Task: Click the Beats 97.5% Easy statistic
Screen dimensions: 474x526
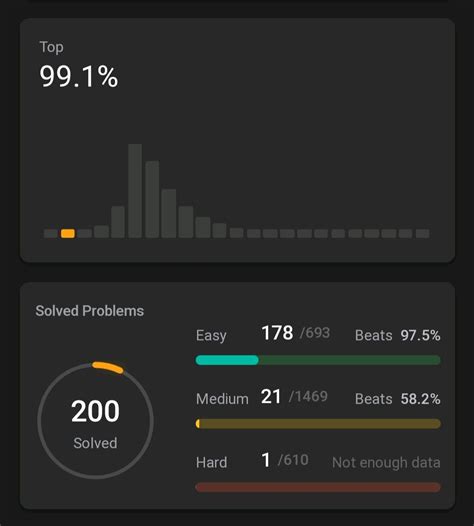Action: (x=398, y=335)
